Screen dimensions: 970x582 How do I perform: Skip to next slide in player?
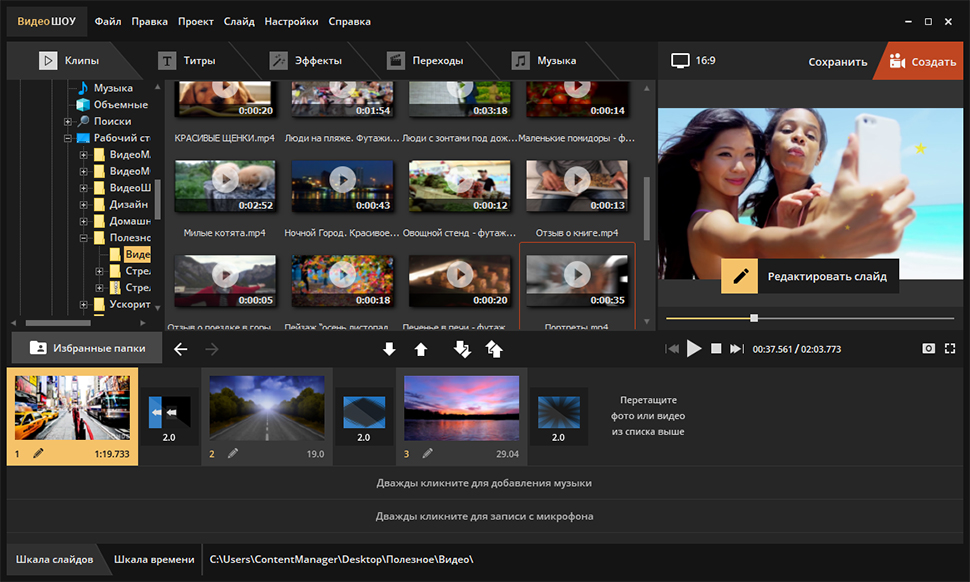[x=737, y=349]
